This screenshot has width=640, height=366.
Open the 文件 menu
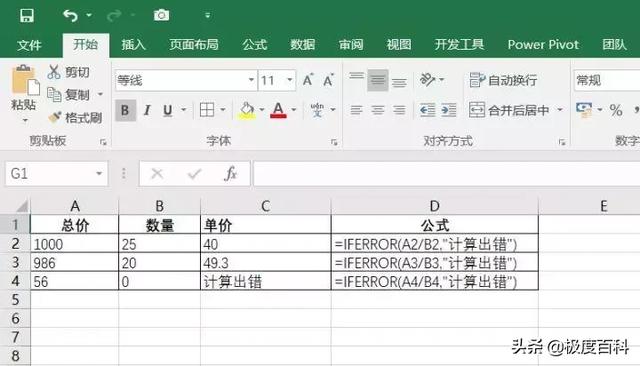29,44
